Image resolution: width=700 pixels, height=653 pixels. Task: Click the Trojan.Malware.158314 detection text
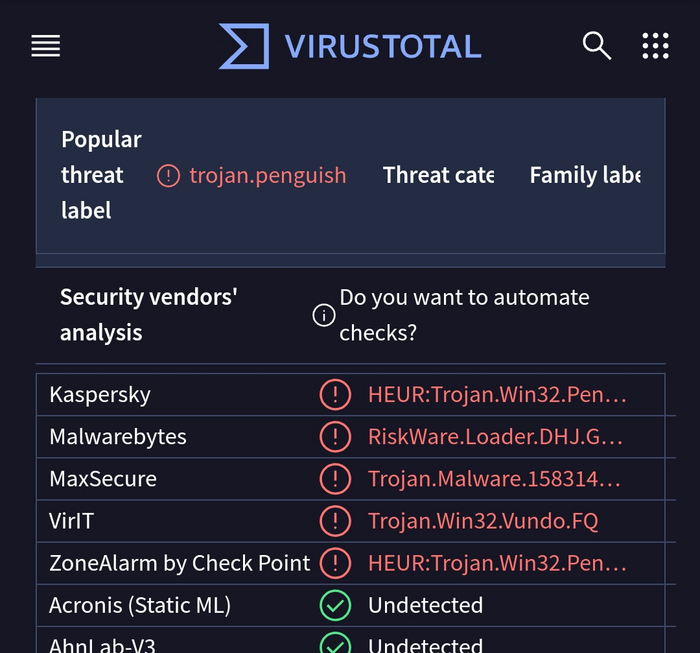click(494, 479)
